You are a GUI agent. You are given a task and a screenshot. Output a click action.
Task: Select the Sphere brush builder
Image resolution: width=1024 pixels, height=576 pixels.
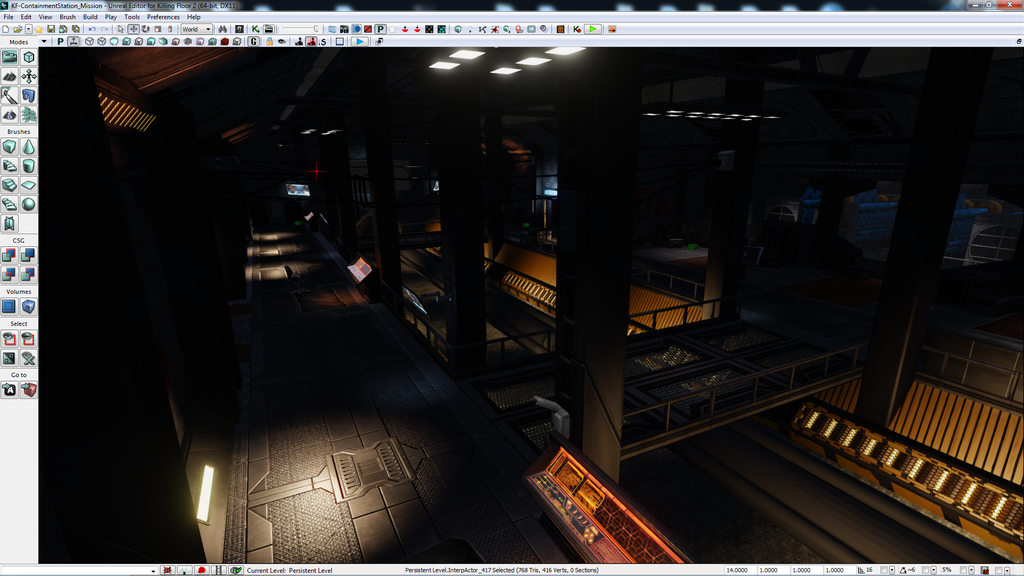[x=29, y=204]
